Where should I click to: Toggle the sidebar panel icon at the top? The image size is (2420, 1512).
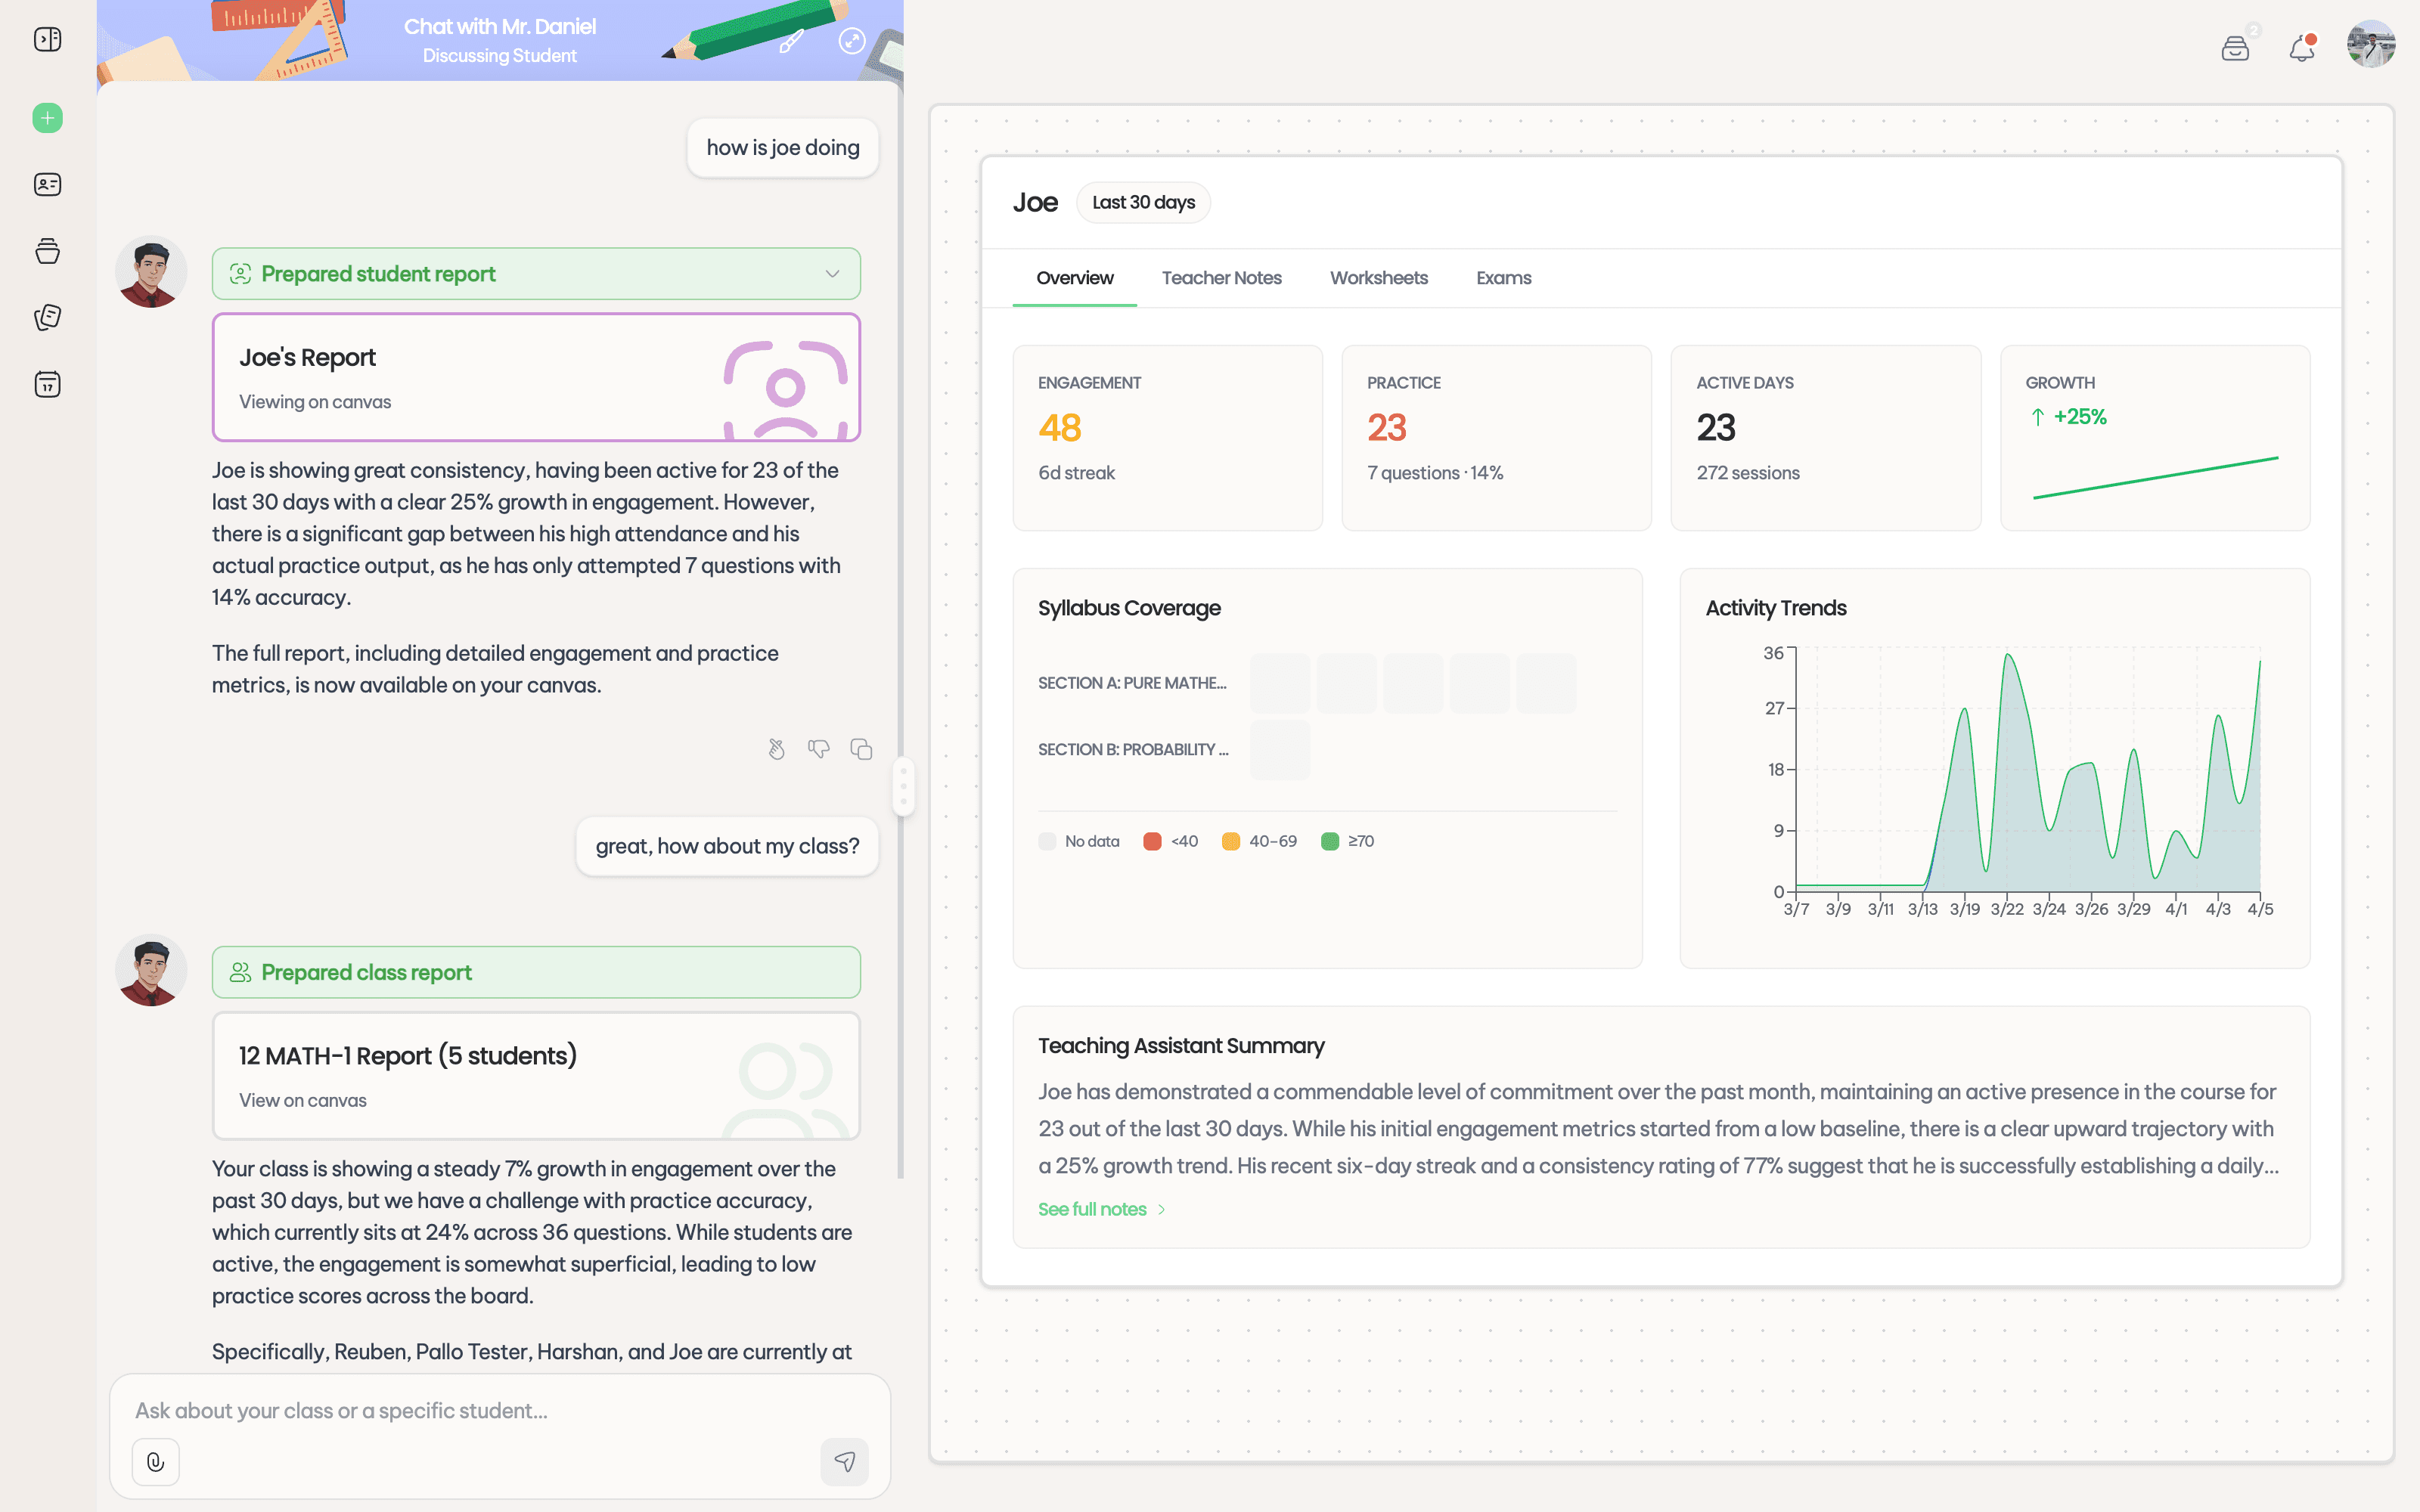(x=47, y=38)
